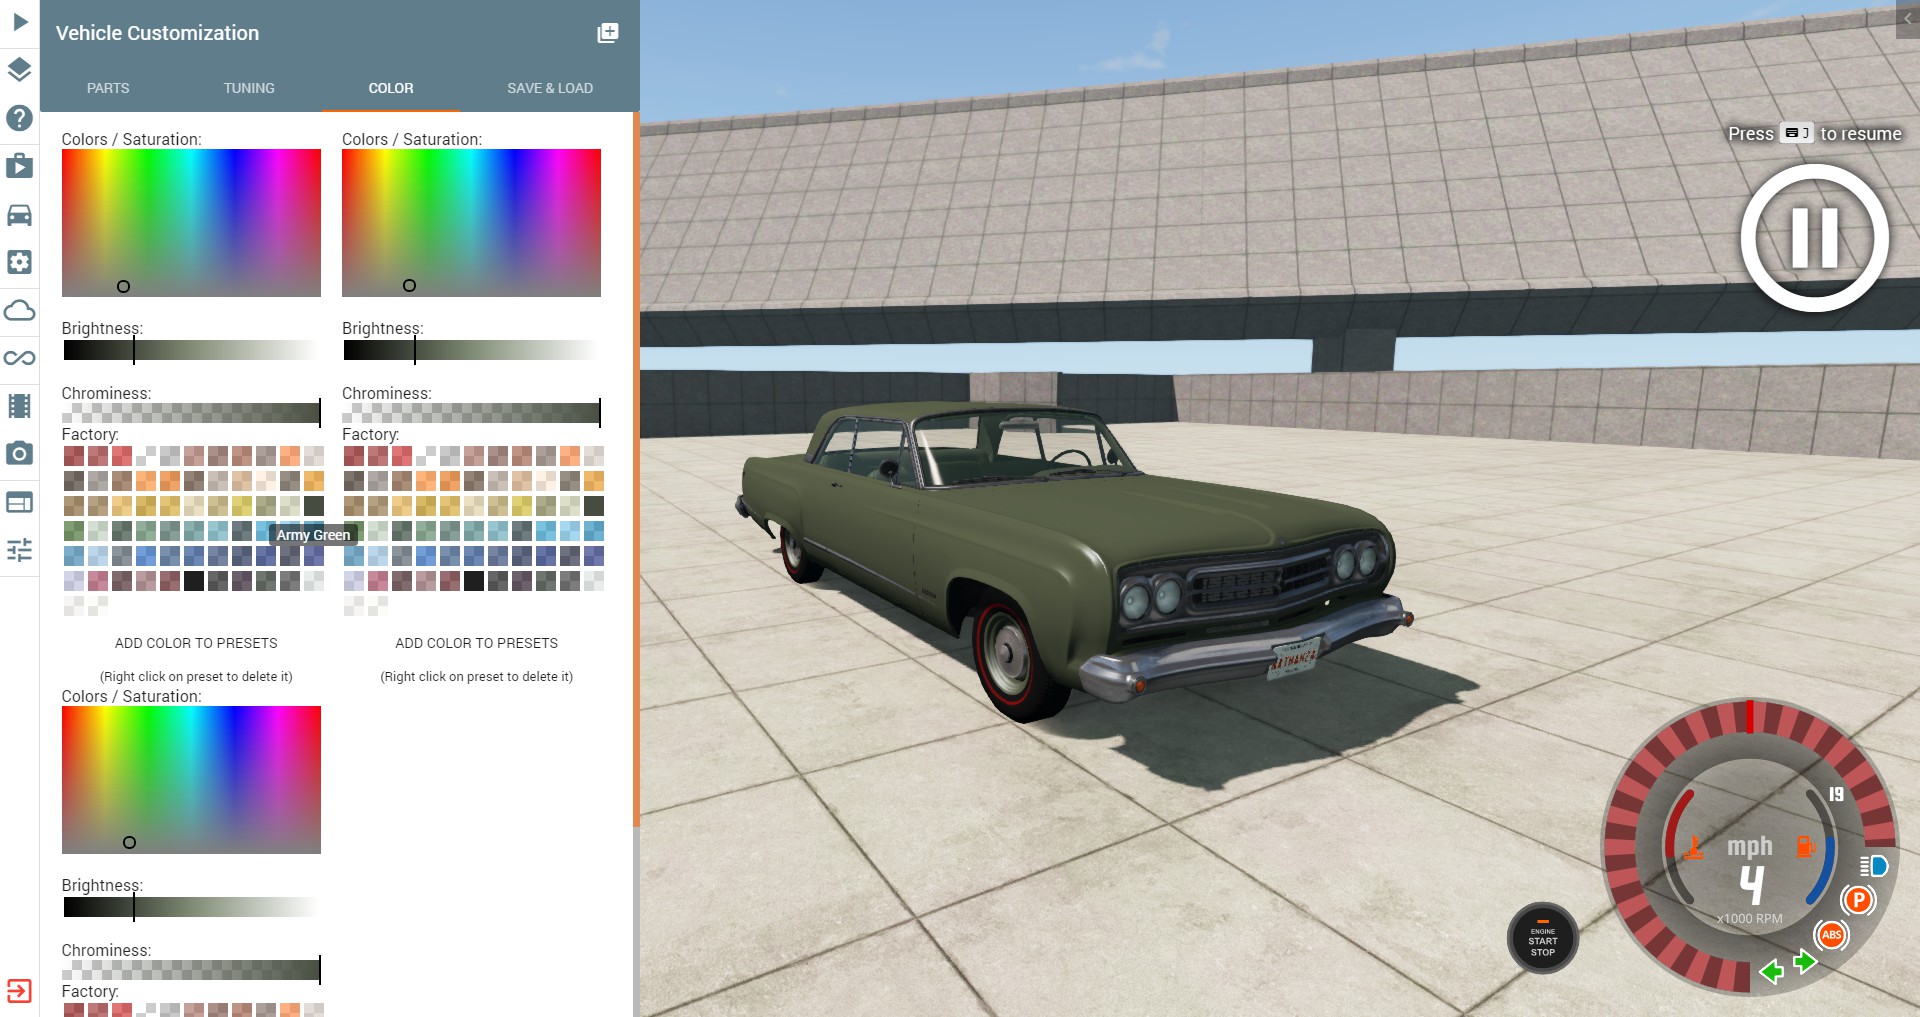Click ADD COLOR TO PRESETS under second palette
This screenshot has width=1920, height=1017.
477,643
